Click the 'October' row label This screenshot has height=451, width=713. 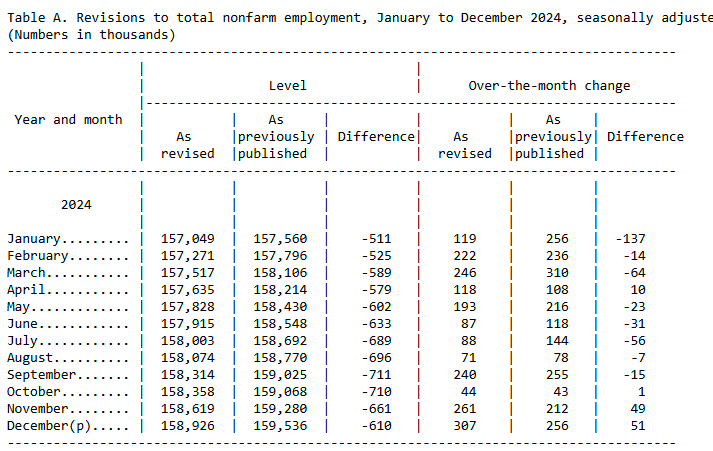click(x=68, y=392)
